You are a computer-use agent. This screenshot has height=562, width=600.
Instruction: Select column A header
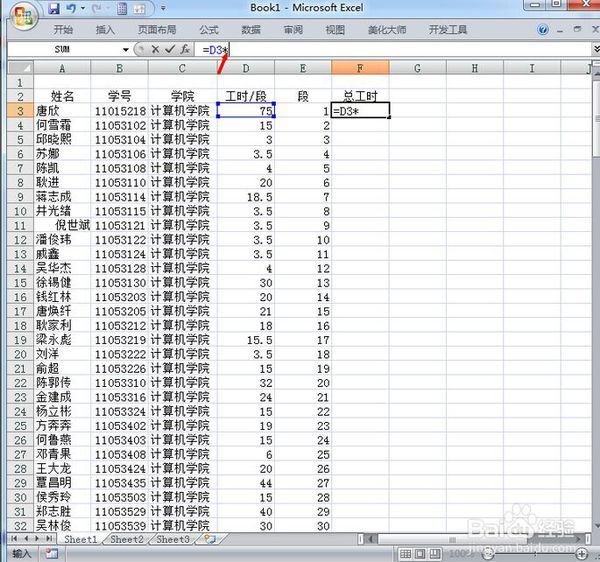point(62,68)
